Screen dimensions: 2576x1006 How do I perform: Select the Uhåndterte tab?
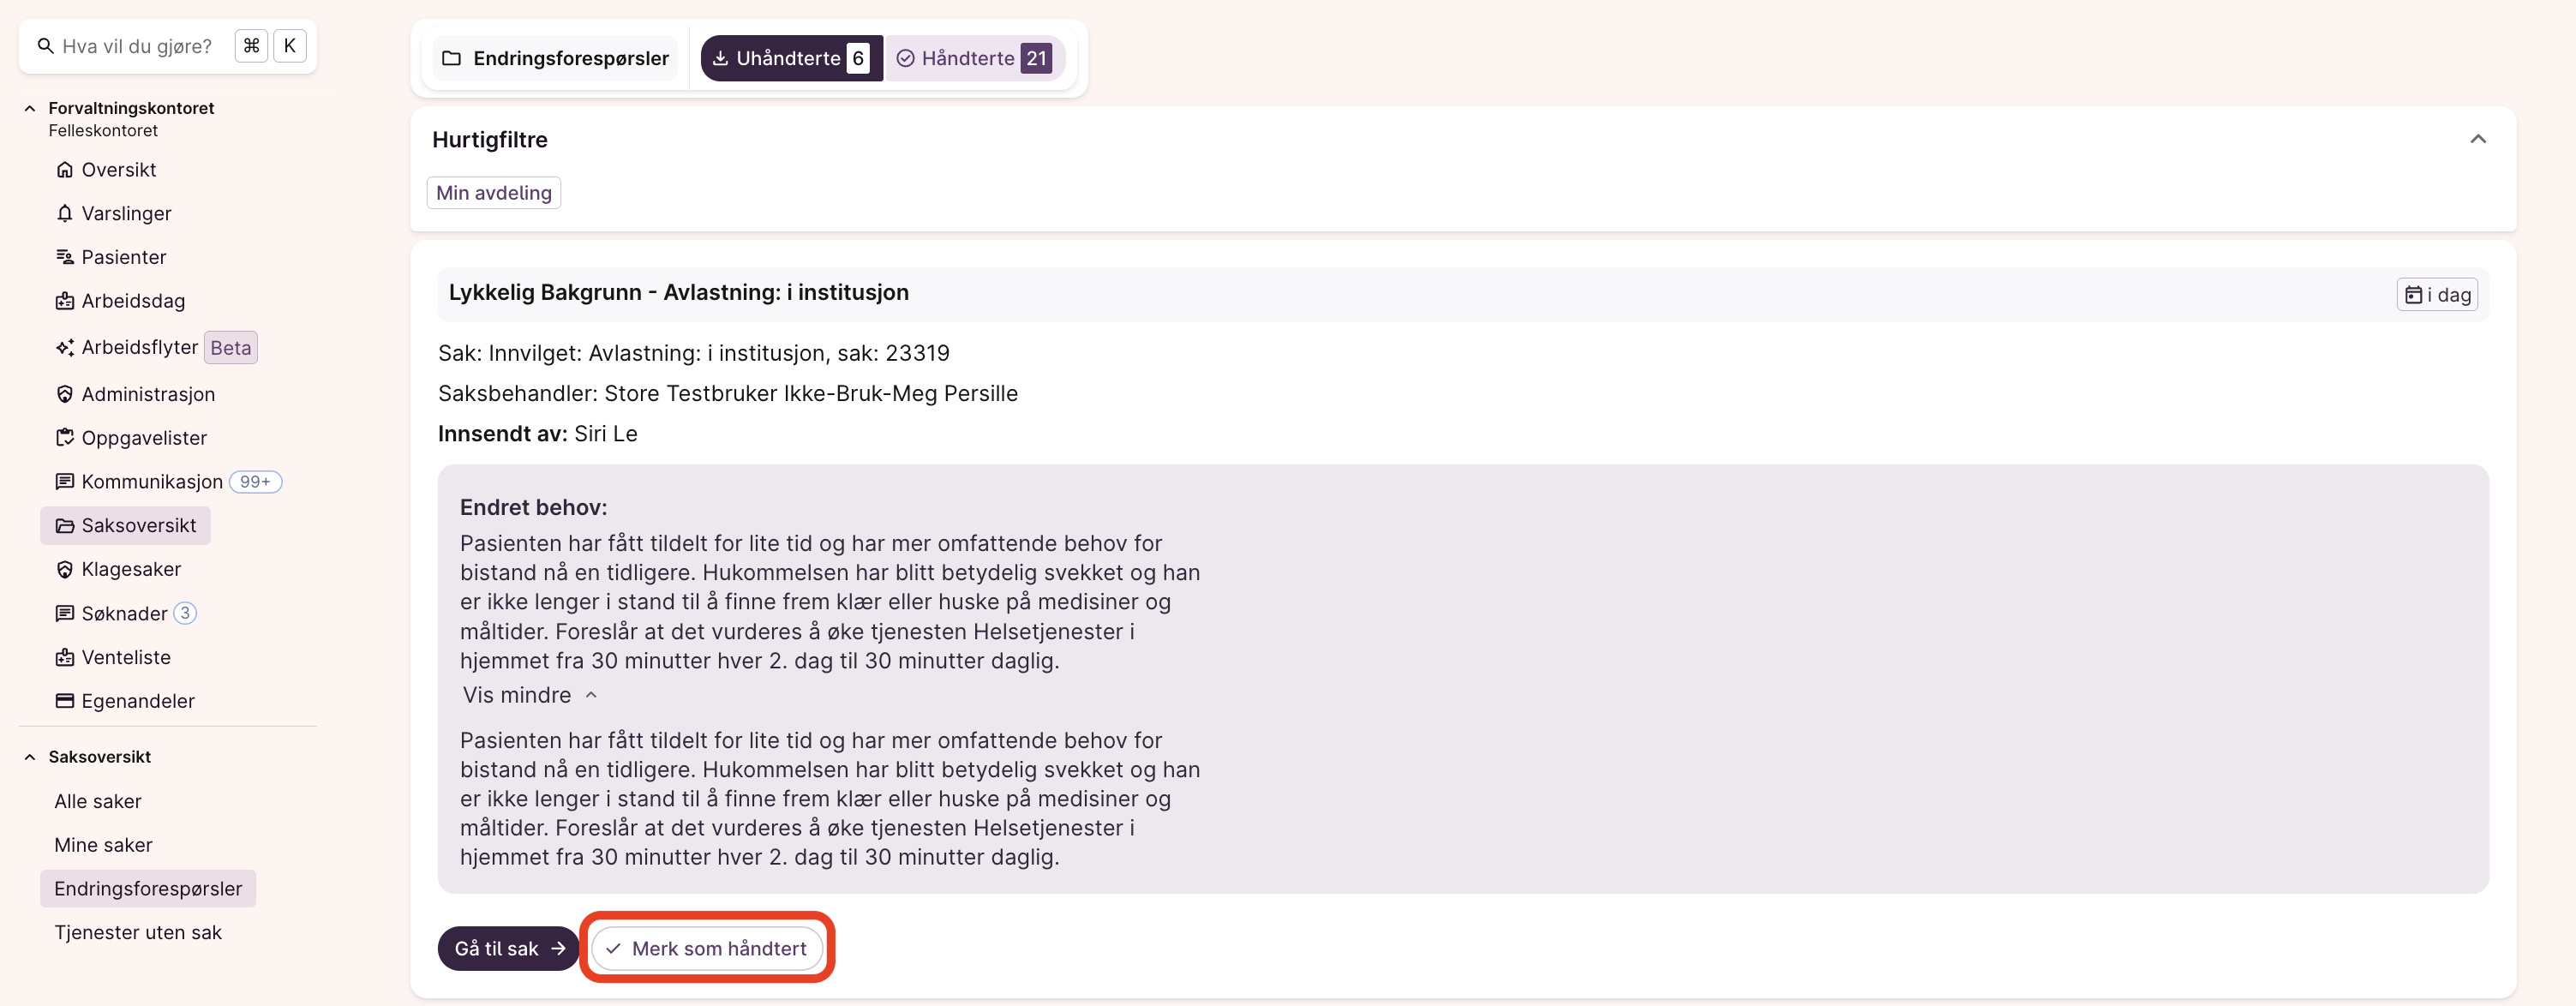point(790,58)
